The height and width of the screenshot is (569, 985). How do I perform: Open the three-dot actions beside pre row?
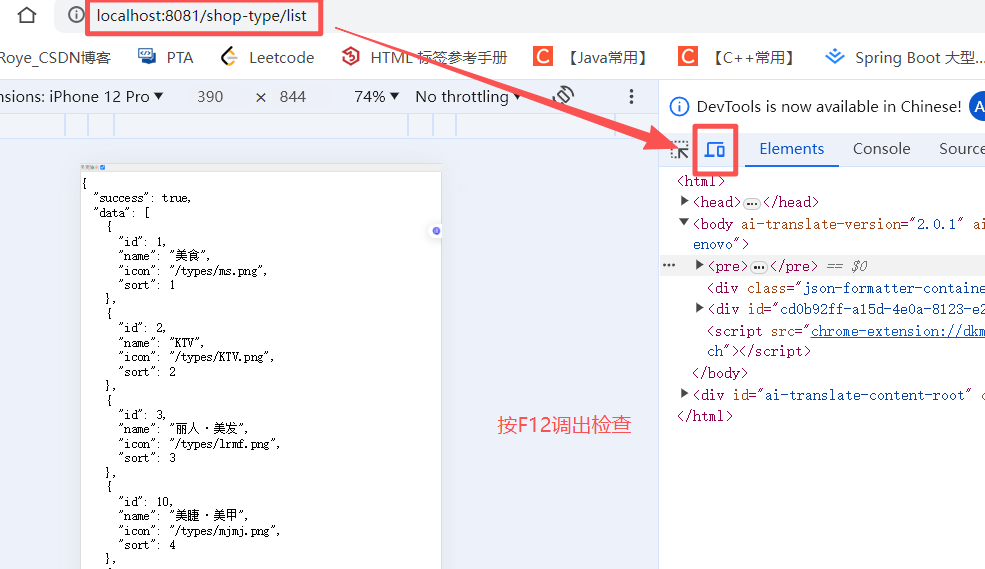click(x=669, y=265)
